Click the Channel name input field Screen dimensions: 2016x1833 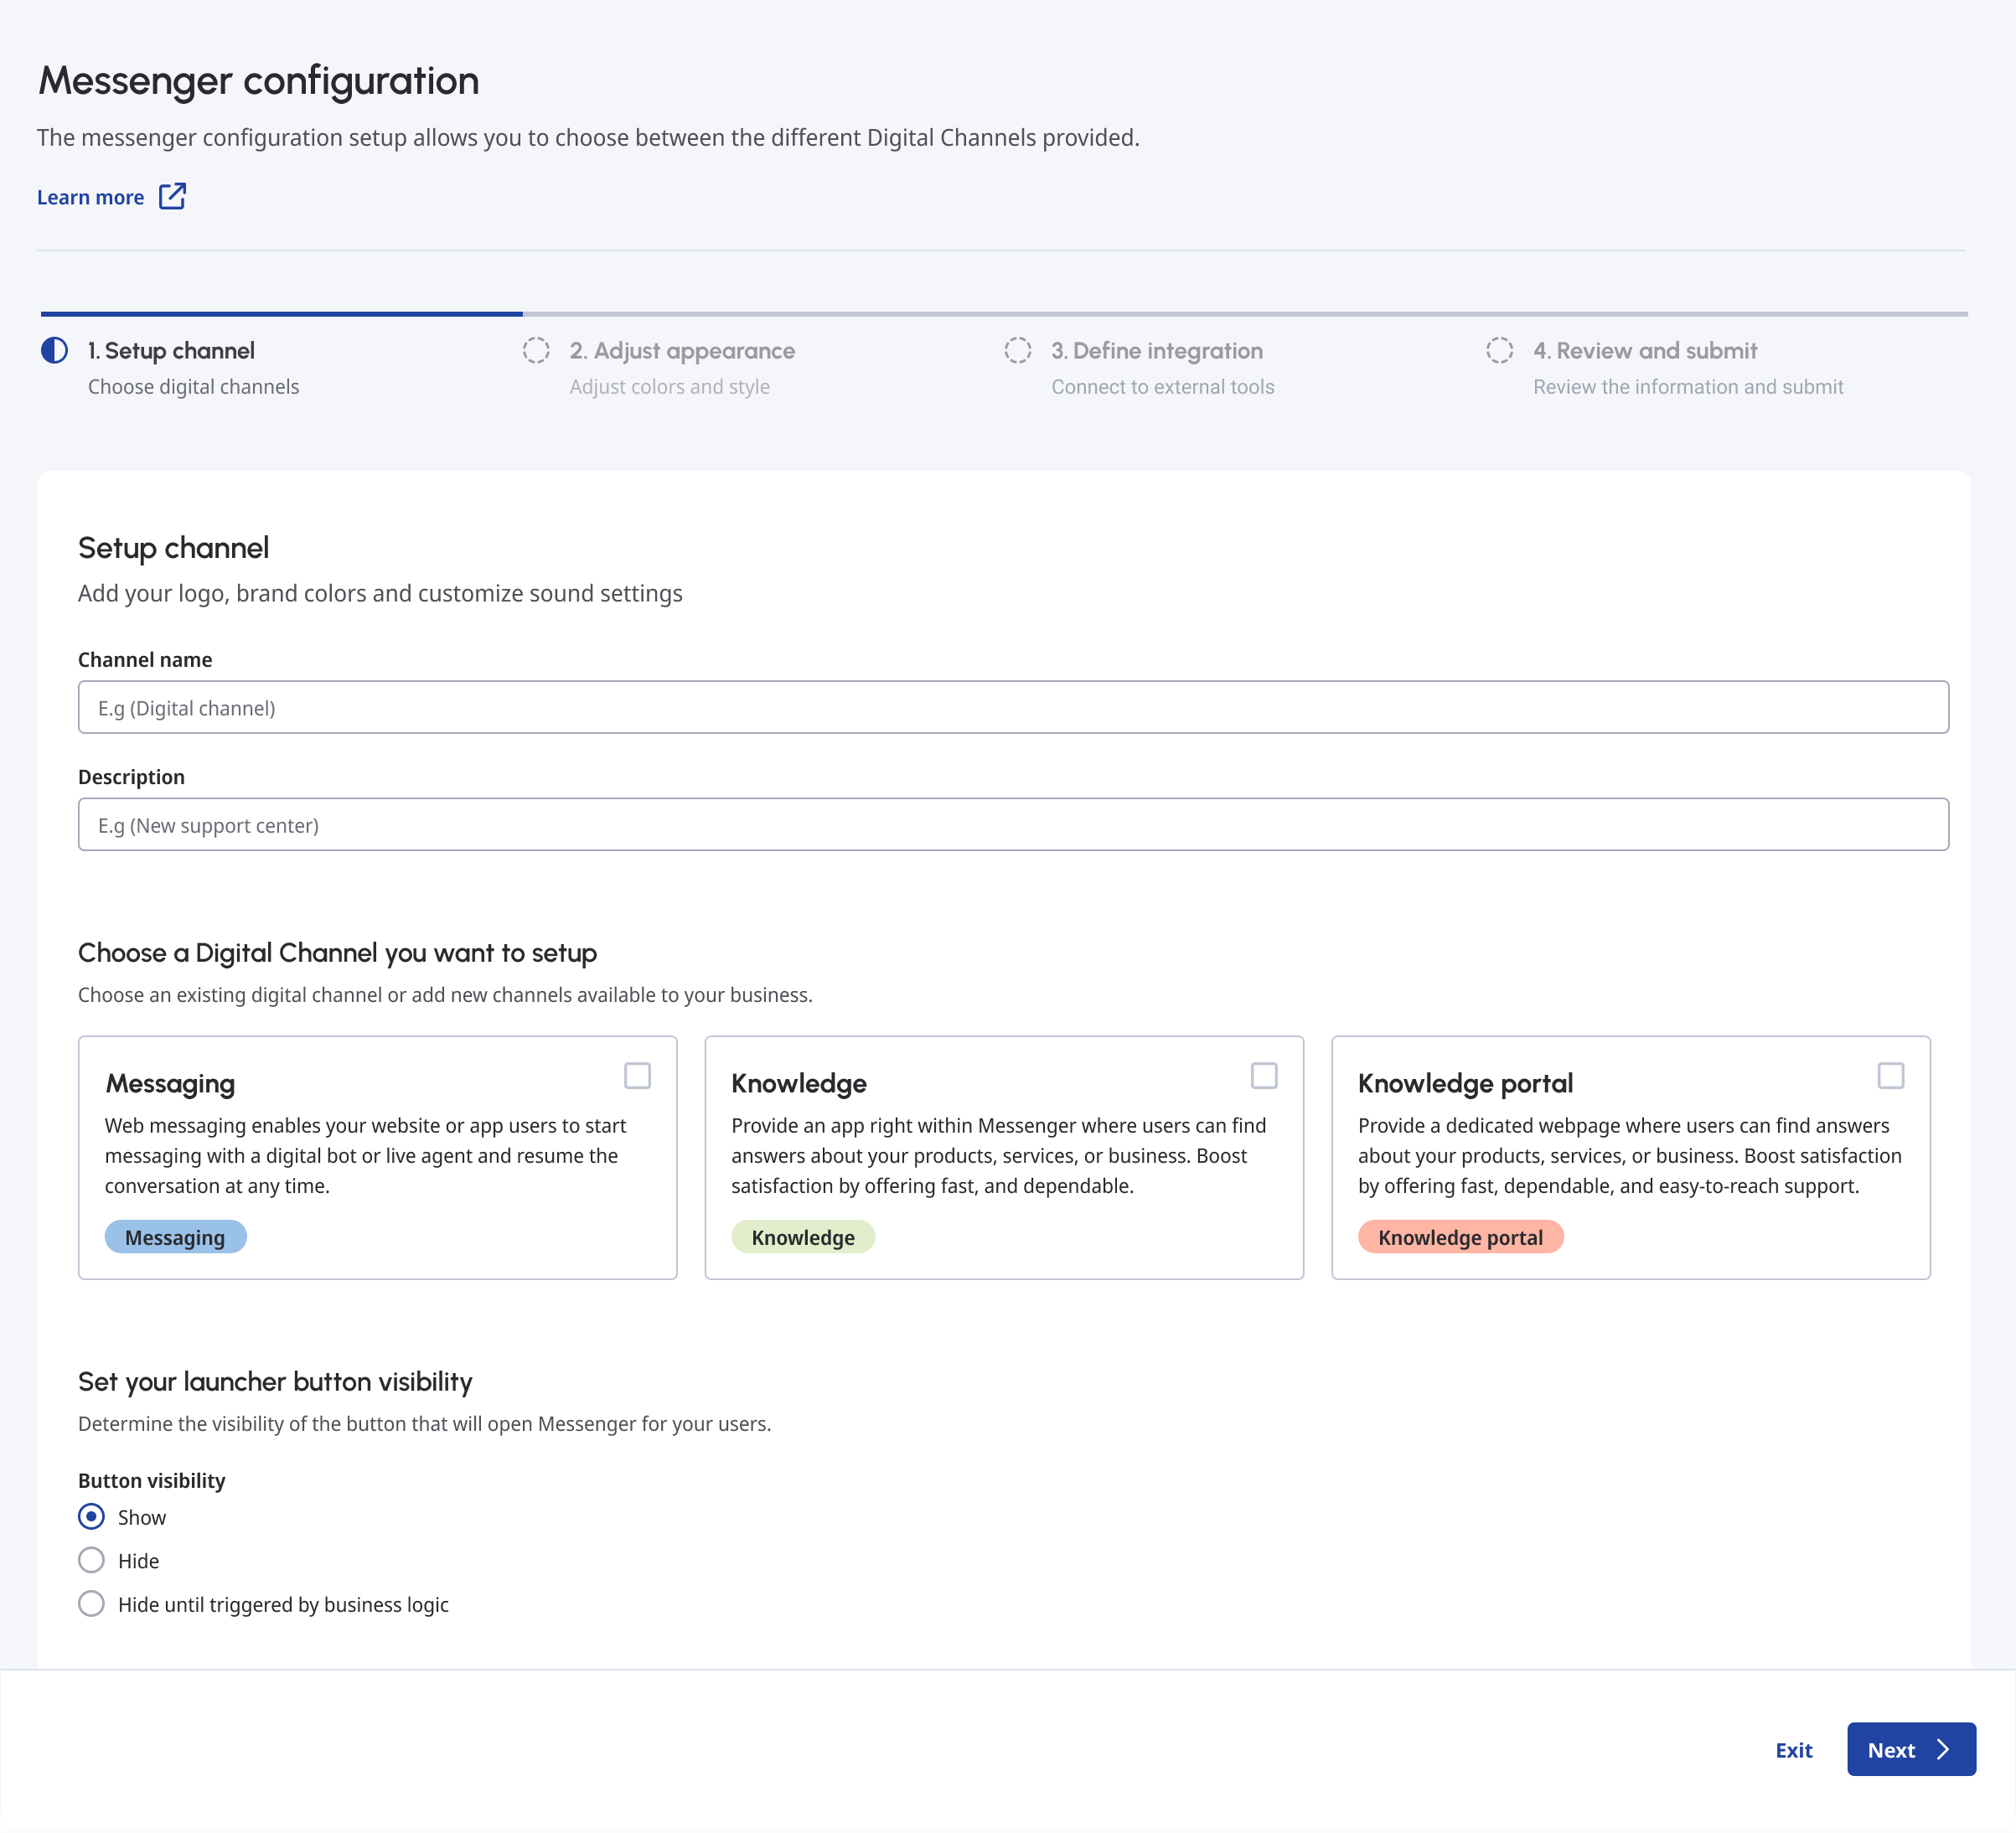coord(1012,707)
